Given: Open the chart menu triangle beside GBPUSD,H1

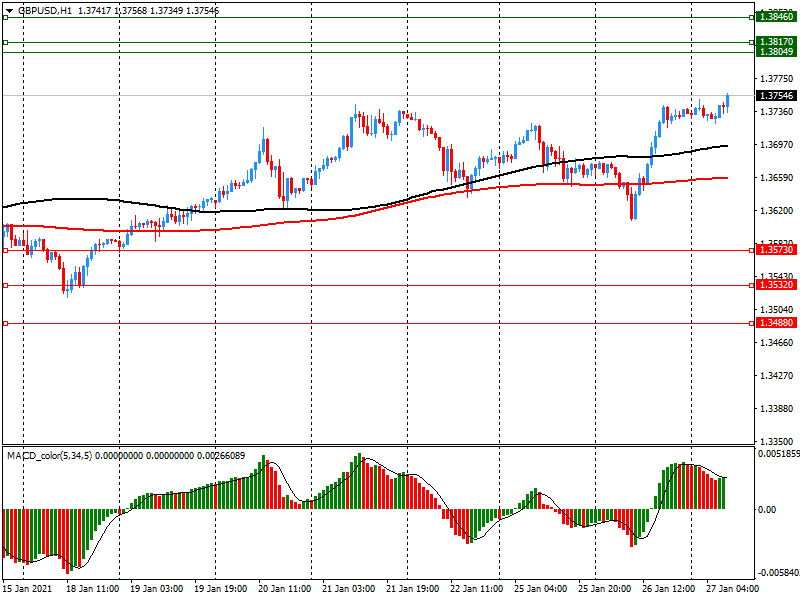Looking at the screenshot, I should coord(9,11).
